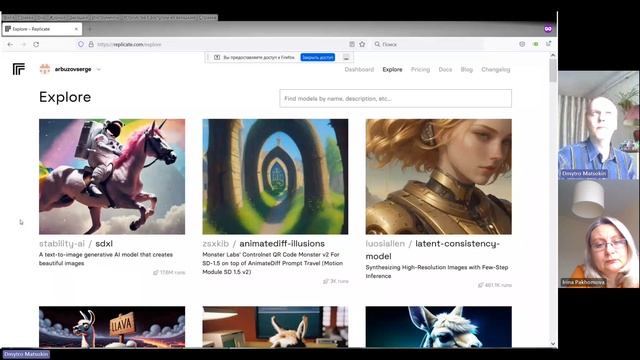The width and height of the screenshot is (640, 360).
Task: Click the green extension icon in the toolbar
Action: (536, 44)
